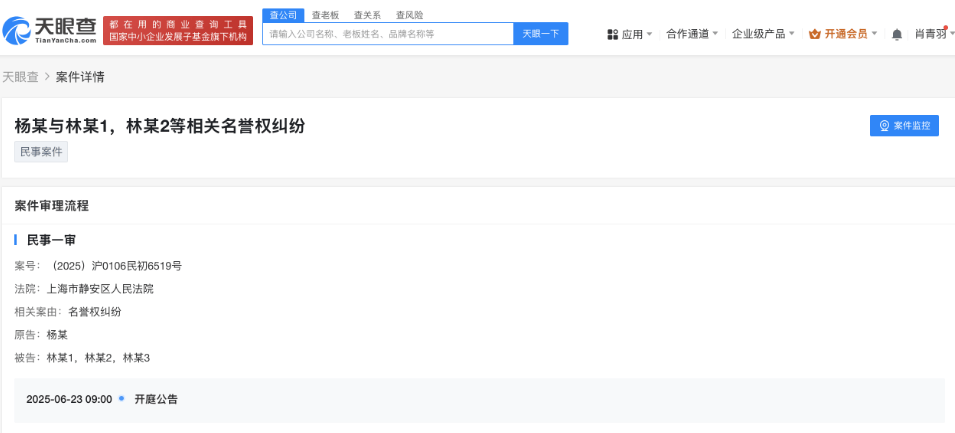
Task: Click the 案件监控 button
Action: coord(904,126)
